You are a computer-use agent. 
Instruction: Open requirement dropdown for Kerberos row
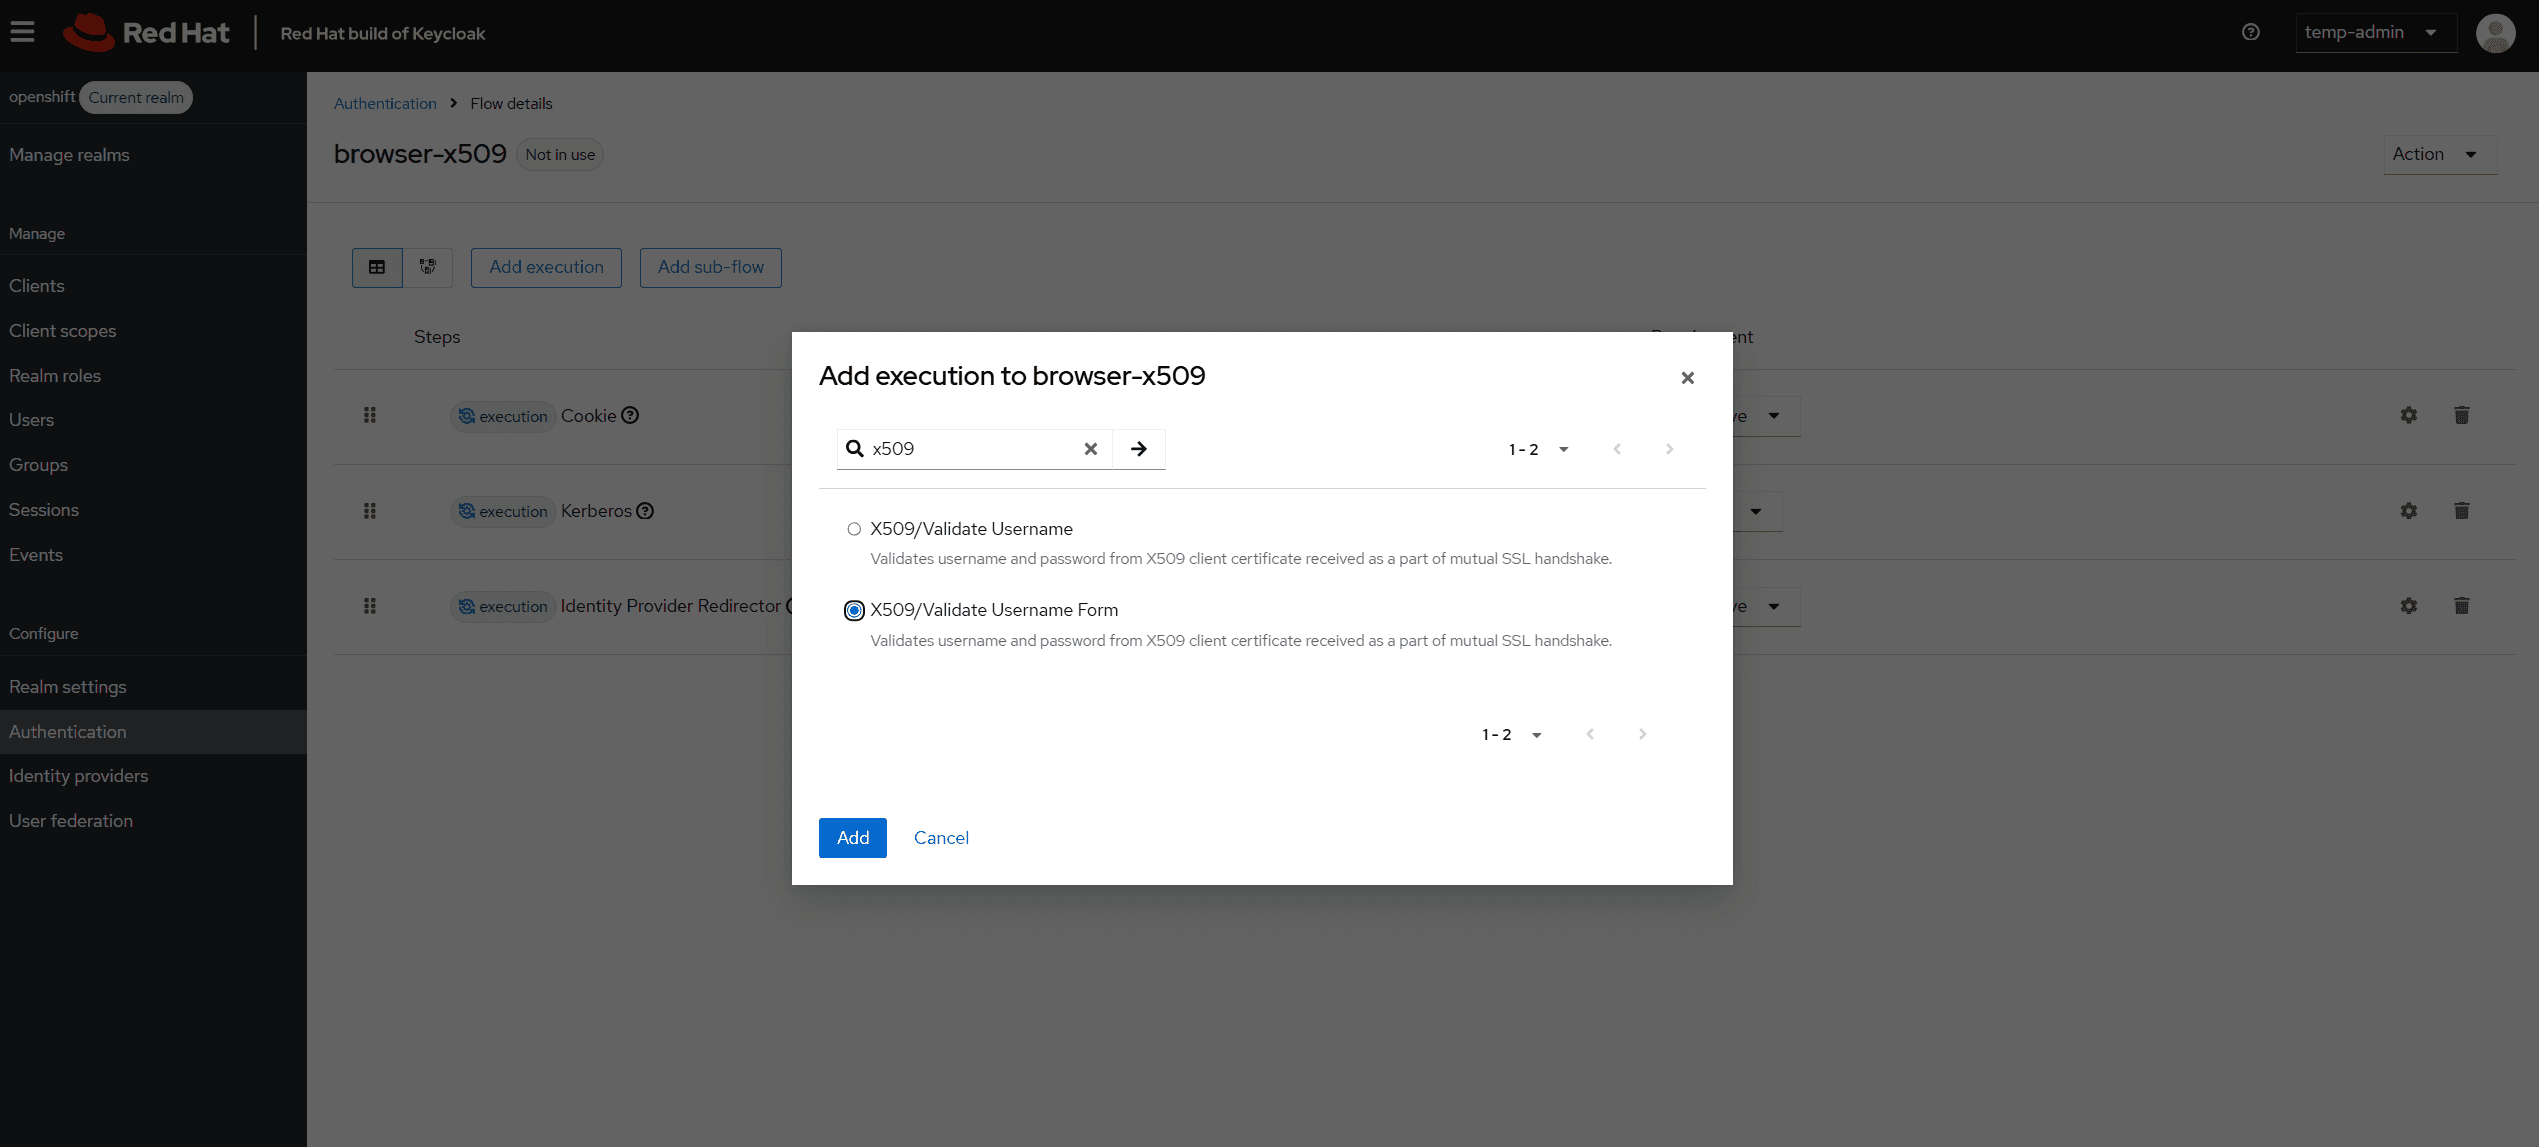point(1757,511)
